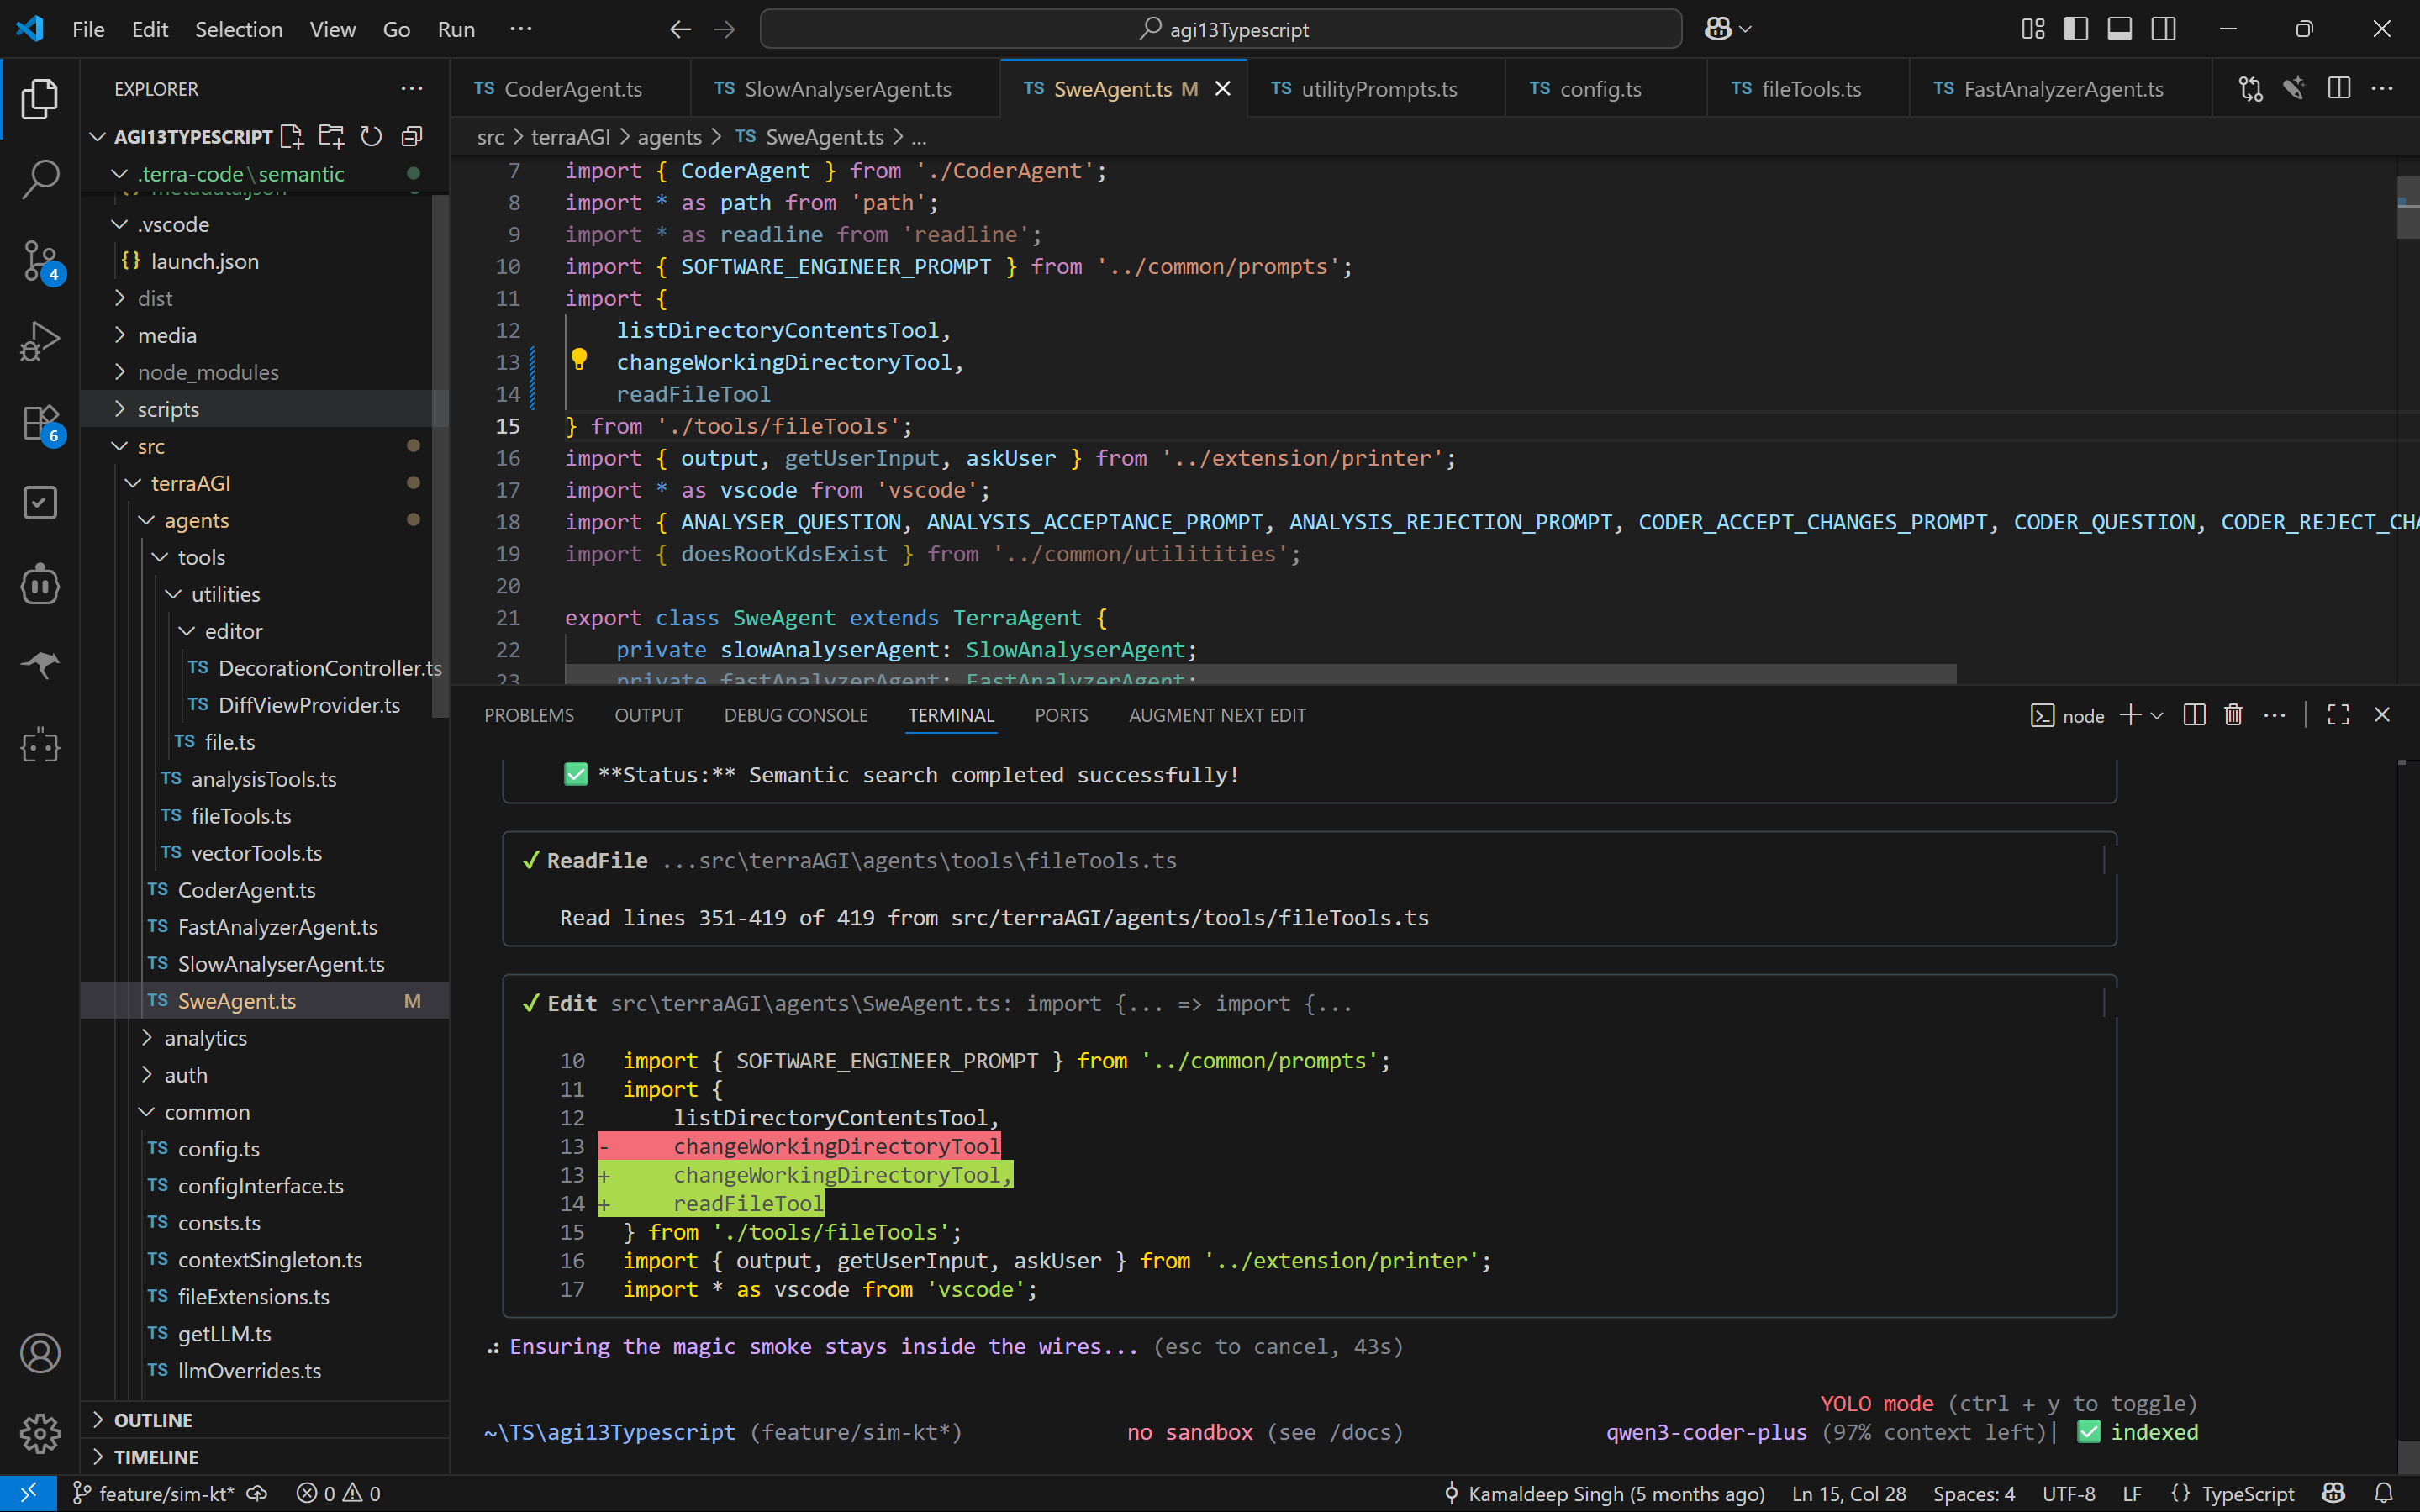Image resolution: width=2420 pixels, height=1512 pixels.
Task: Click the lightbulb code action icon
Action: (579, 359)
